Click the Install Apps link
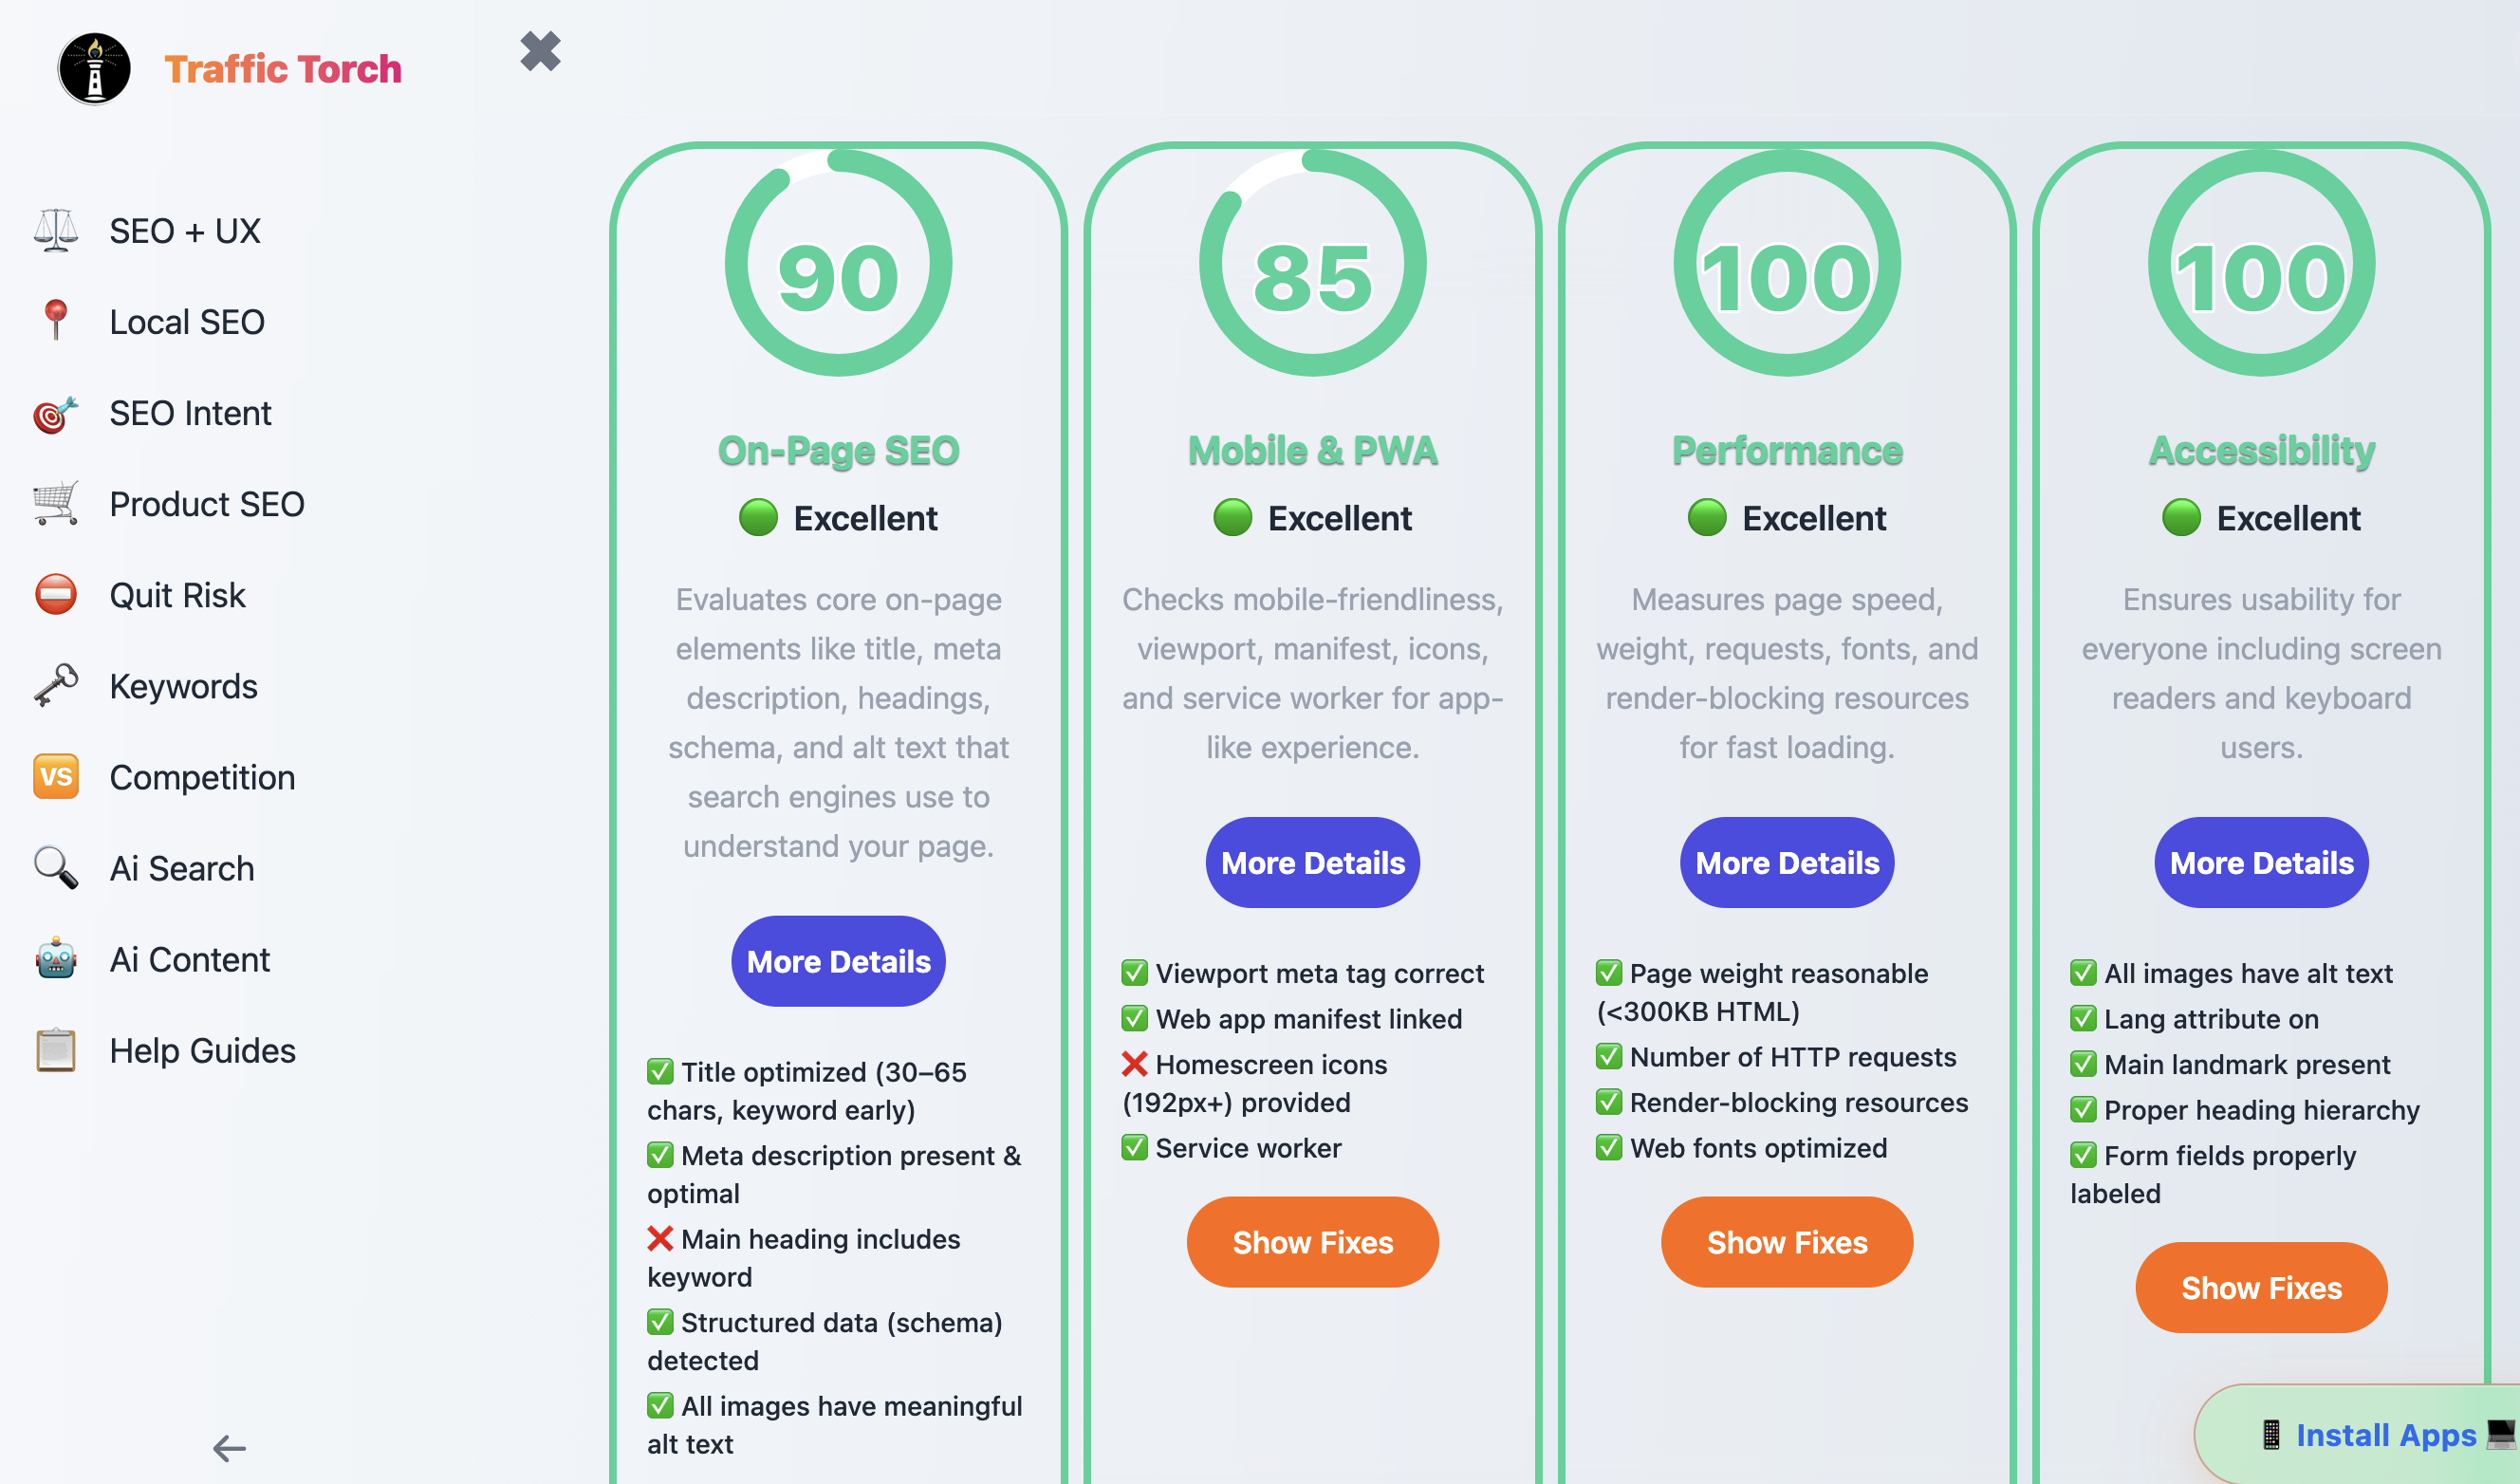This screenshot has height=1484, width=2520. (x=2385, y=1435)
